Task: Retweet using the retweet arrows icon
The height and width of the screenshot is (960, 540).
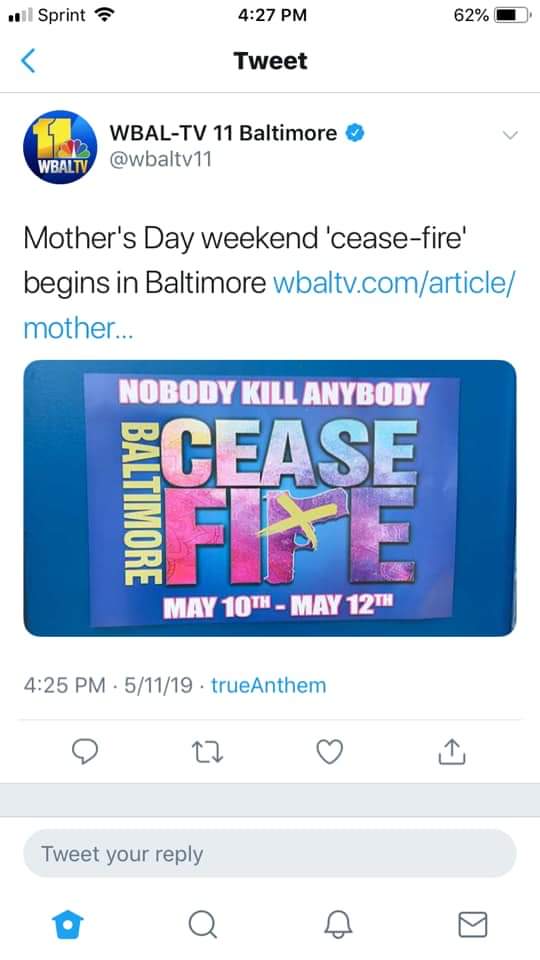Action: pyautogui.click(x=208, y=752)
